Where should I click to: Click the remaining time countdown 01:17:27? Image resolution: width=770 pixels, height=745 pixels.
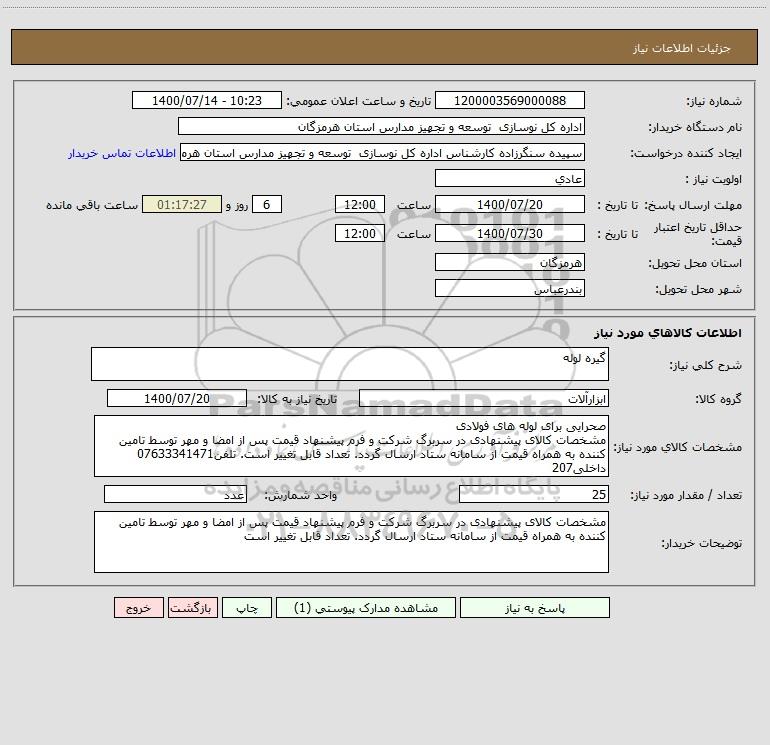(182, 204)
